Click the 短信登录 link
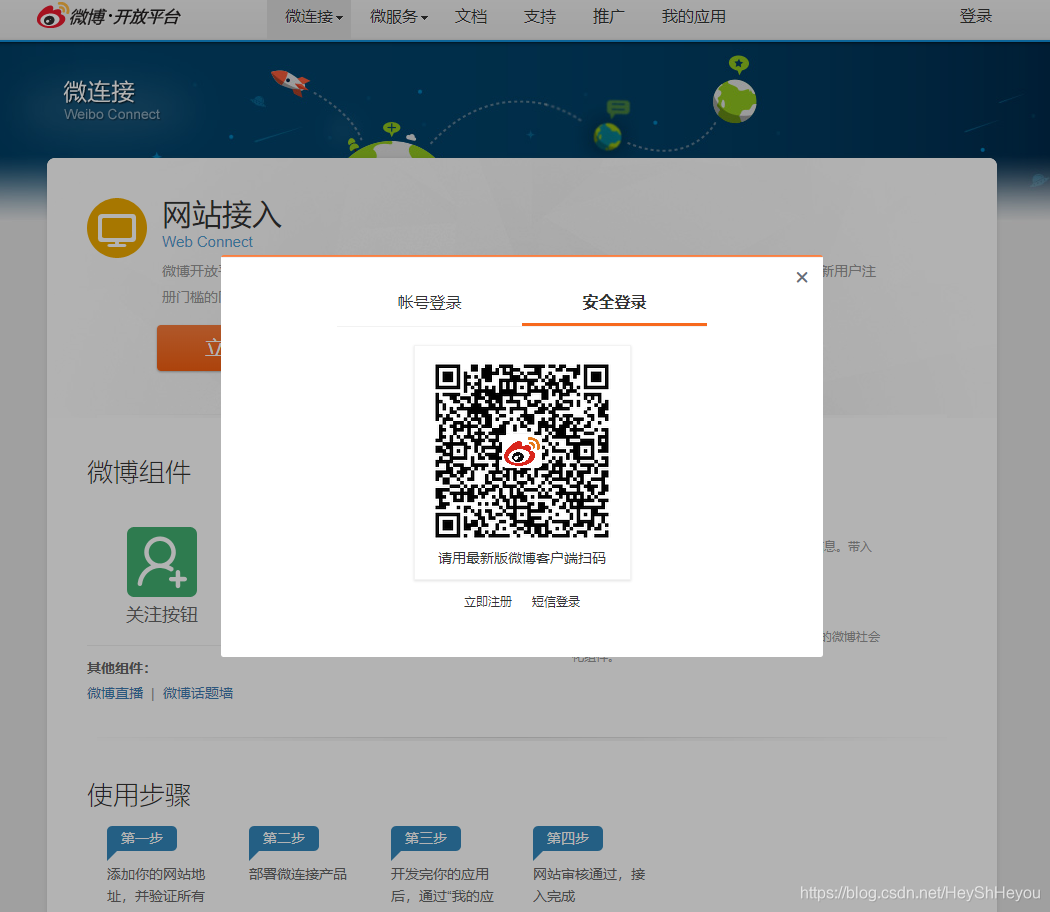The width and height of the screenshot is (1050, 912). pos(556,602)
